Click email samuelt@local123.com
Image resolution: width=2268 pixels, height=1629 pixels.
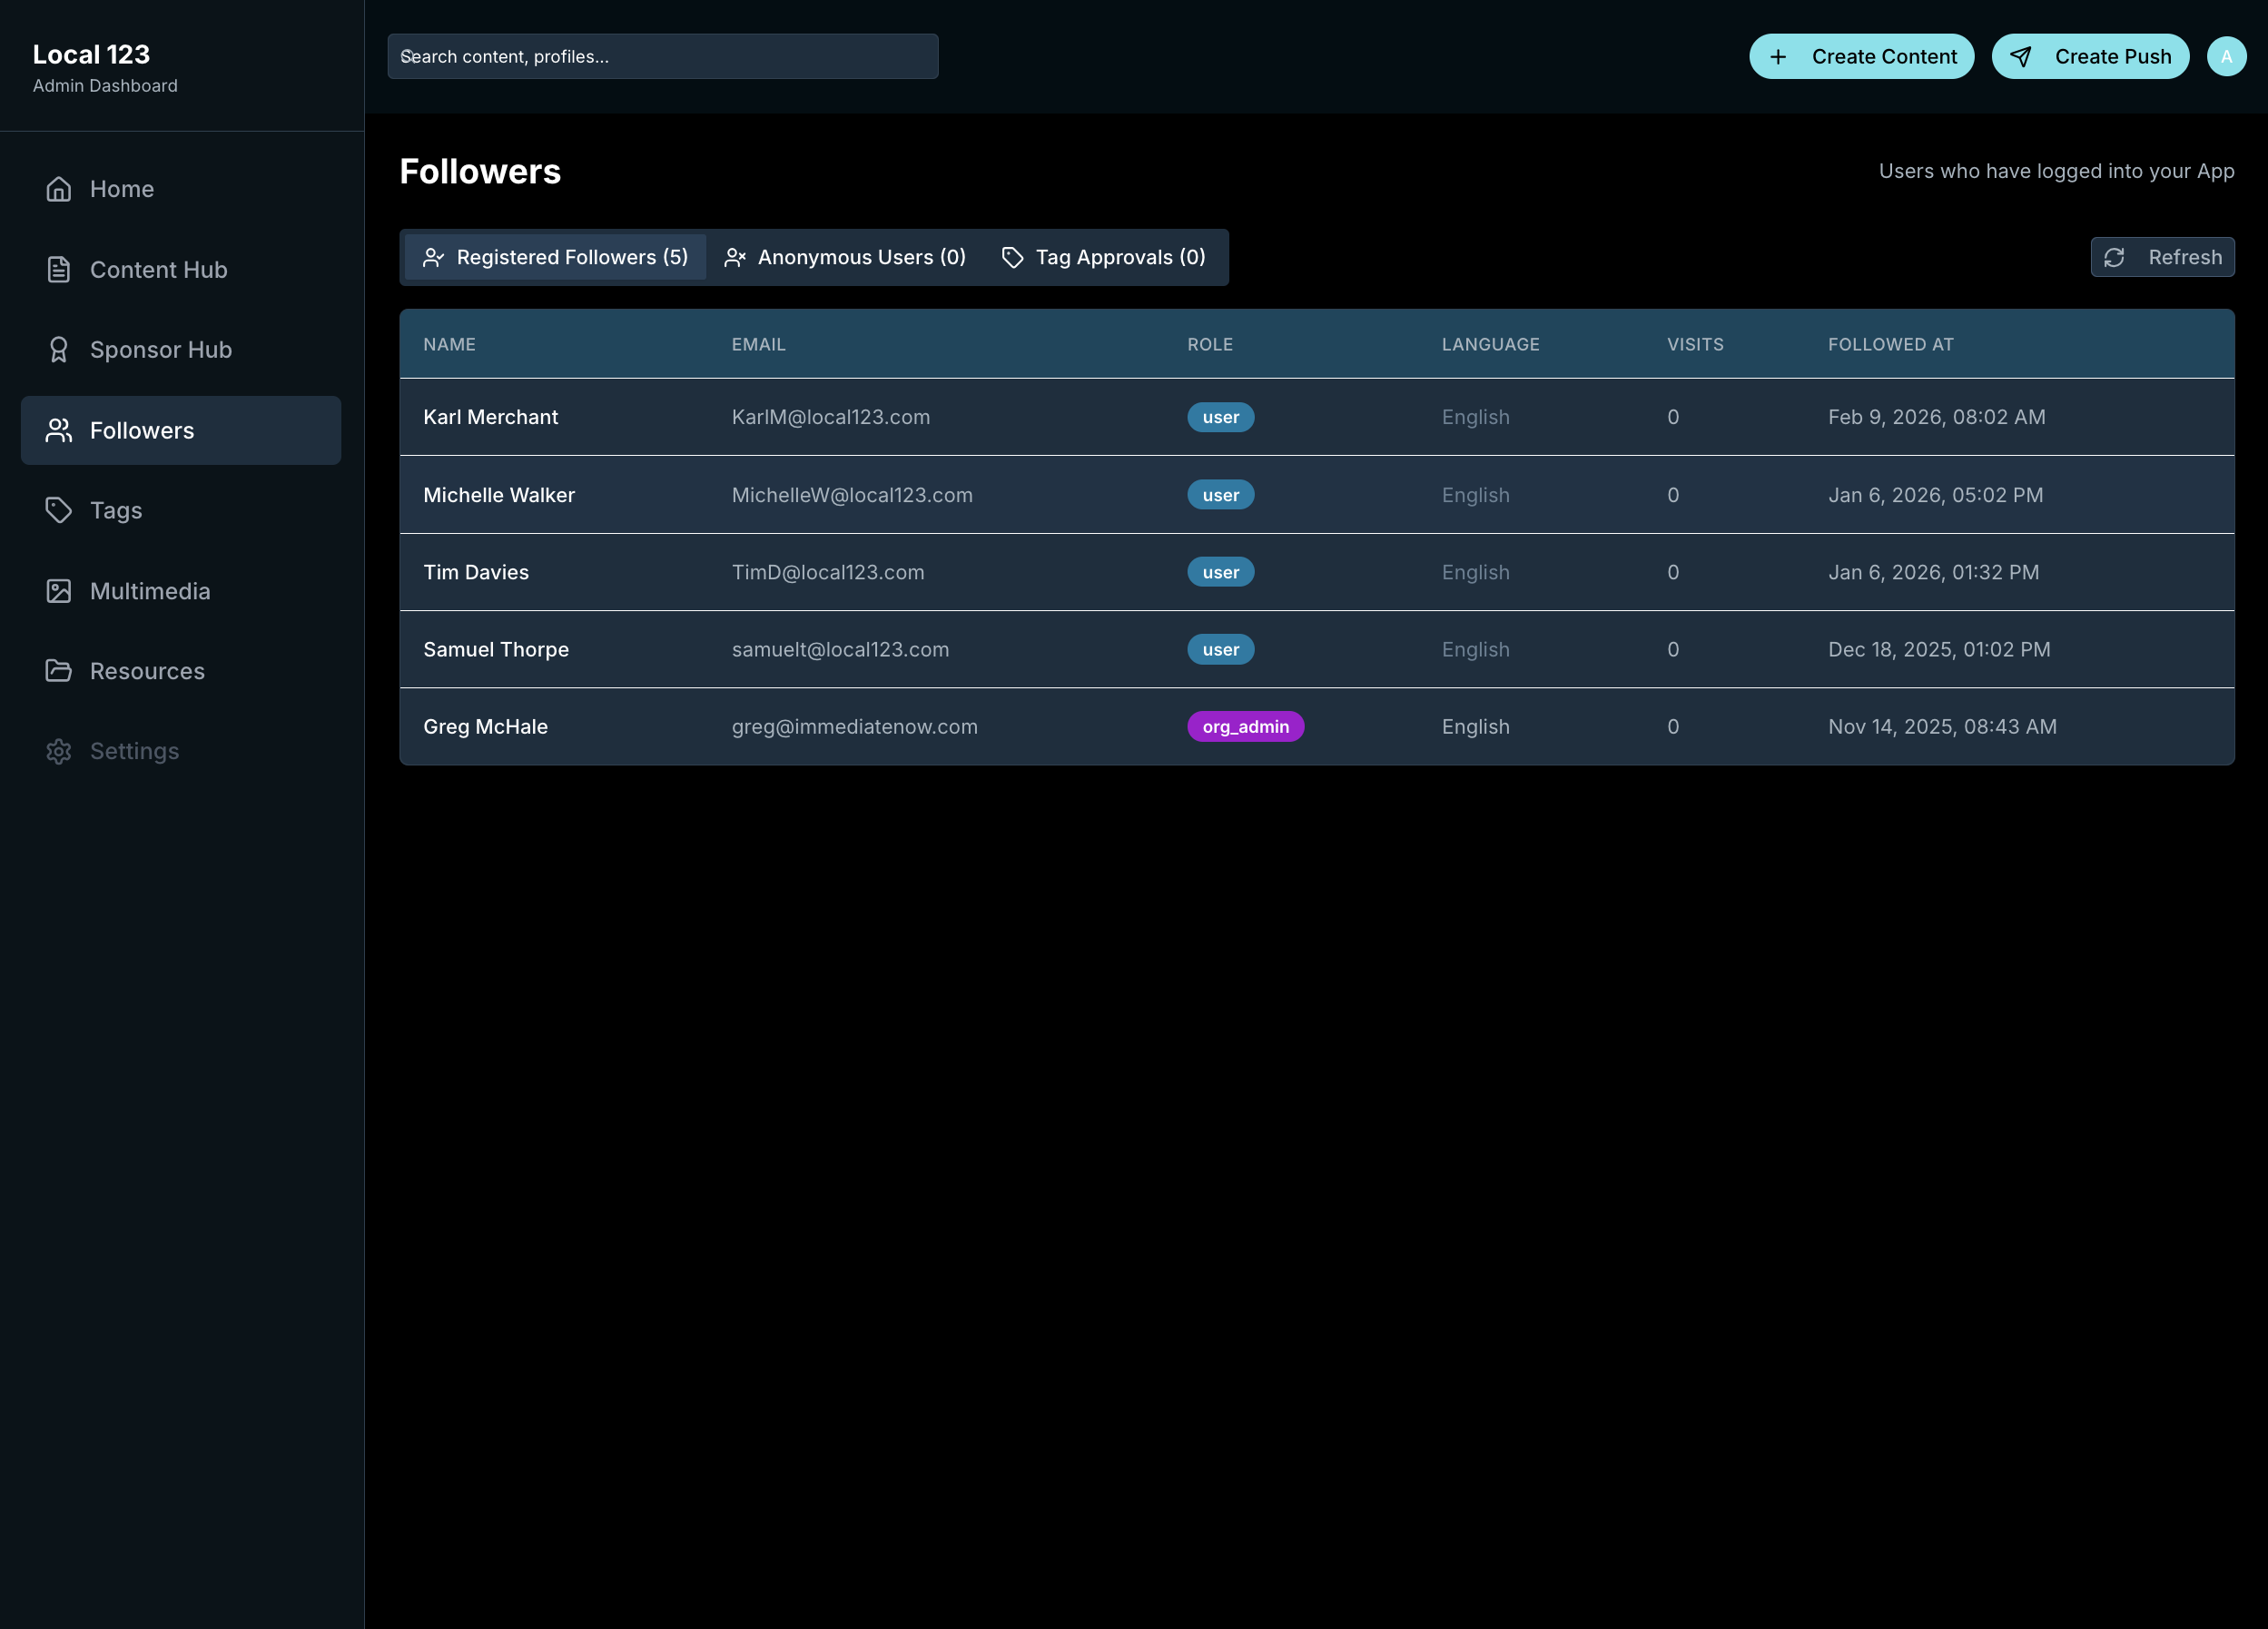coord(840,649)
